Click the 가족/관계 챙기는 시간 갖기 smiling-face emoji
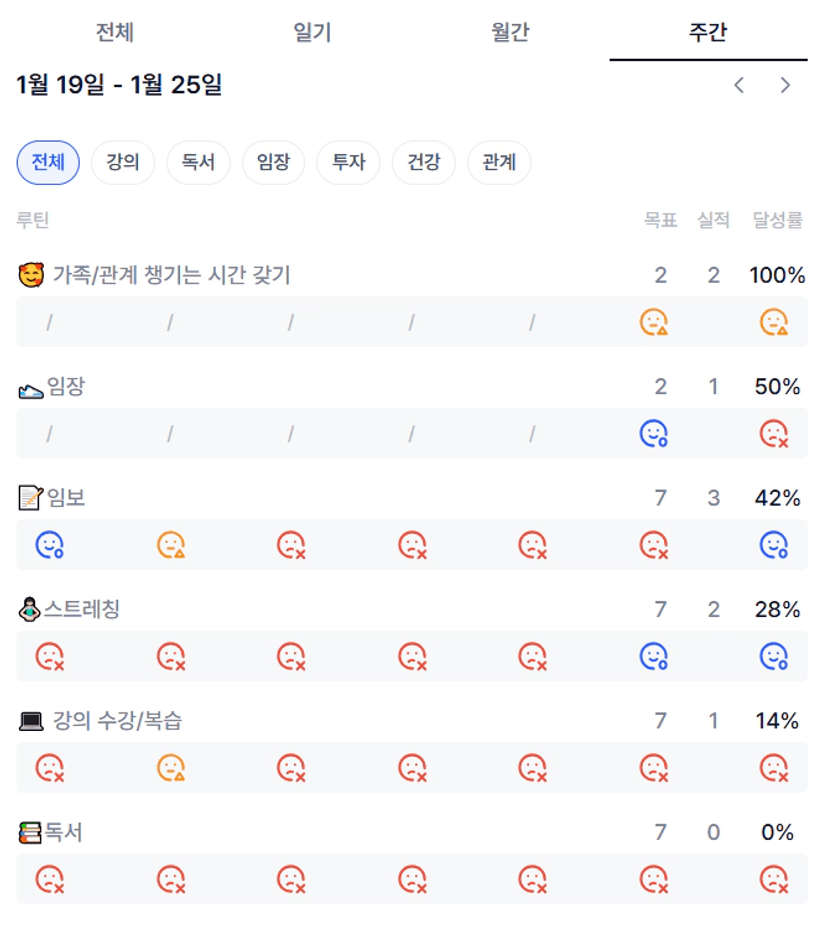 [32, 275]
